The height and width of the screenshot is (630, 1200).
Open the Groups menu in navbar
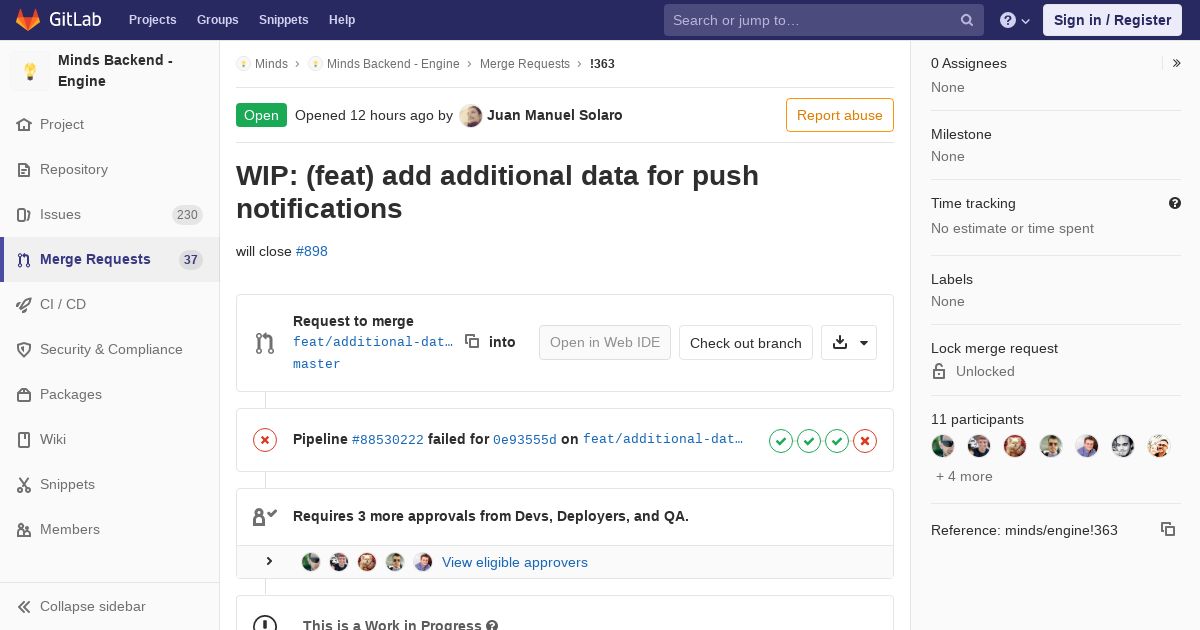pos(217,20)
